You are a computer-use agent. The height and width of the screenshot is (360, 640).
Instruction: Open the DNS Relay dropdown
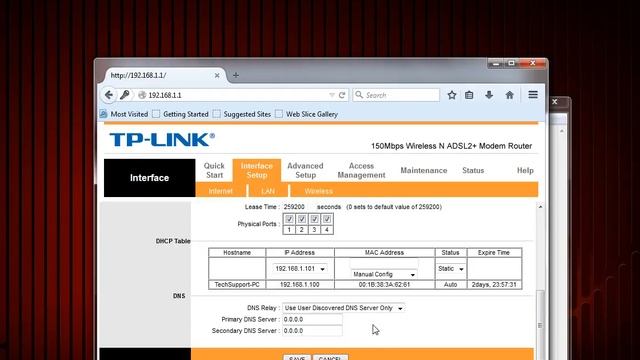(344, 308)
